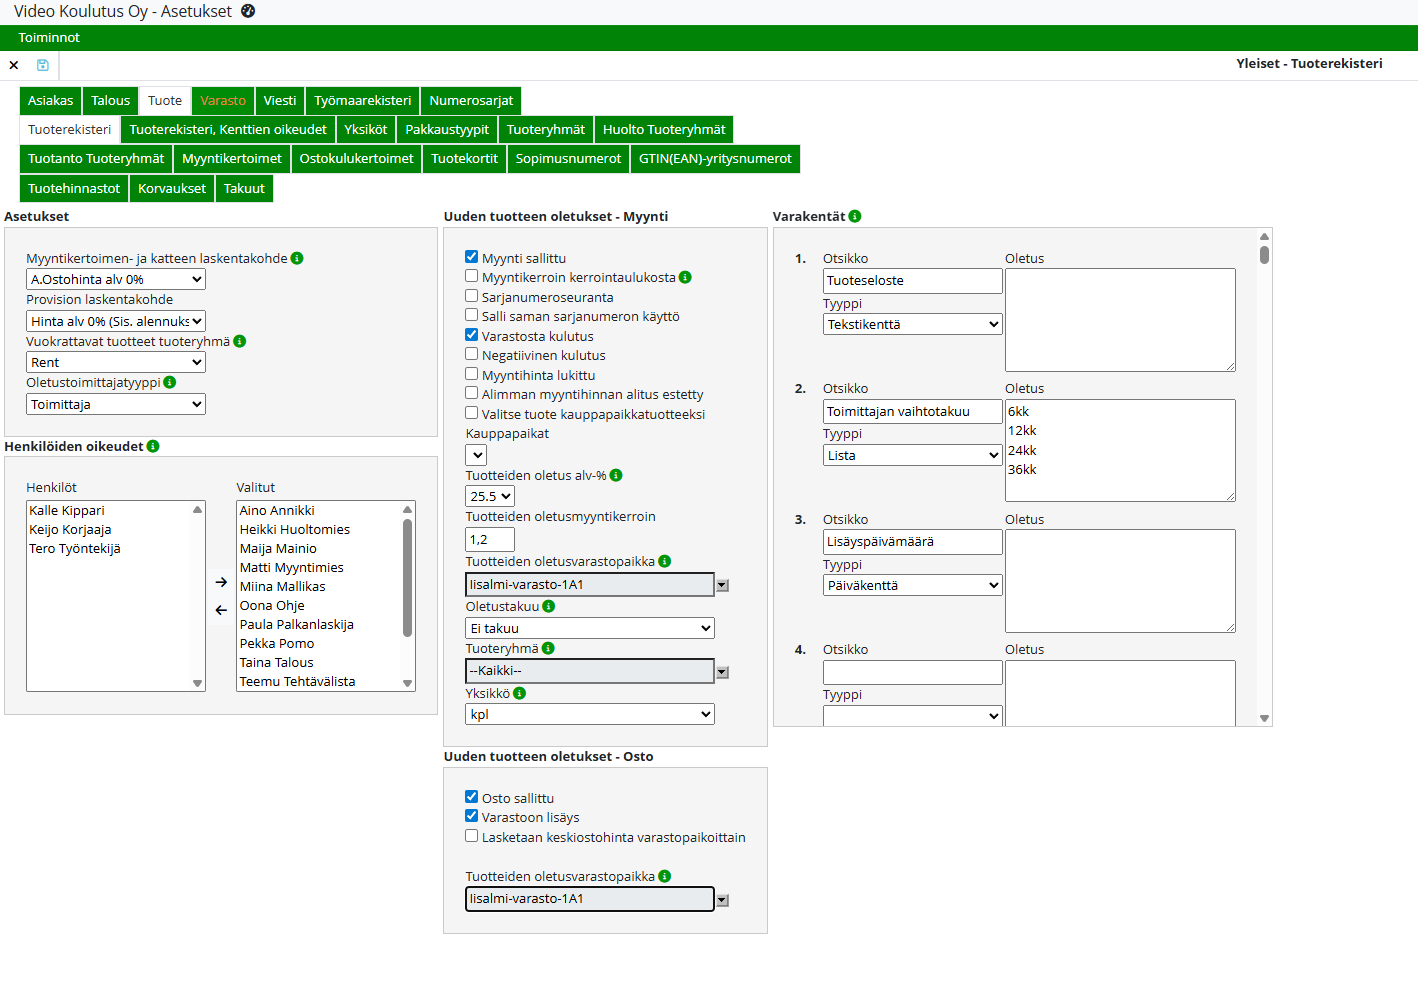
Task: Click info icon next to Oletustakuu
Action: (549, 606)
